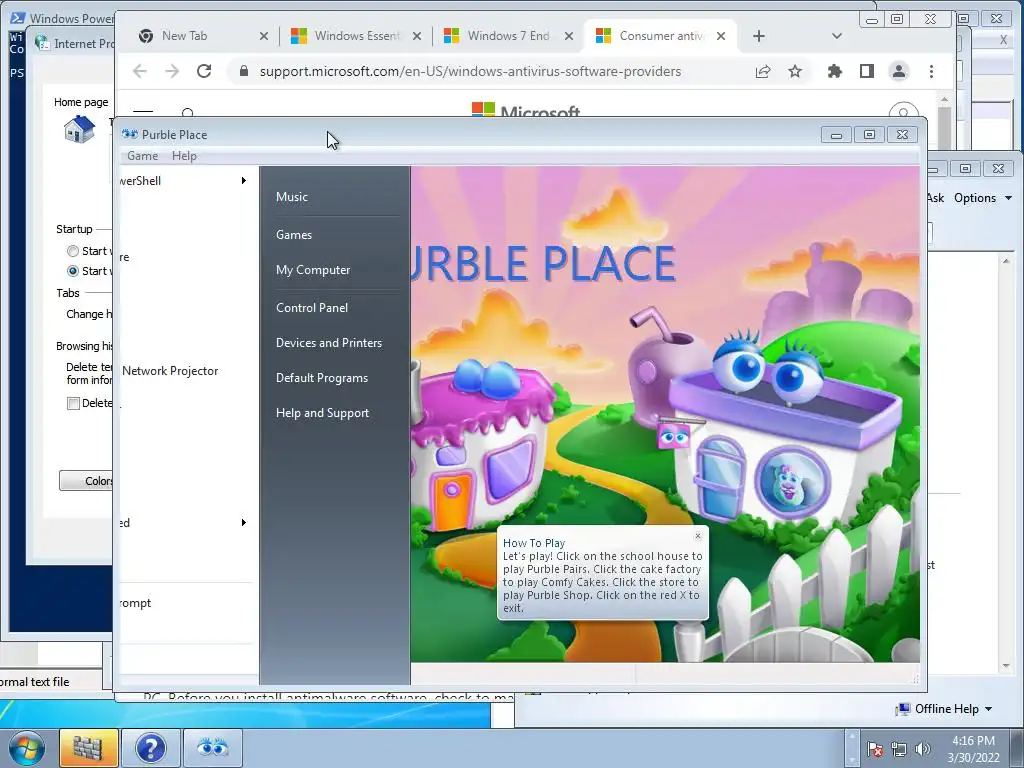Click the Chrome address bar URL
This screenshot has width=1024, height=768.
tap(470, 71)
